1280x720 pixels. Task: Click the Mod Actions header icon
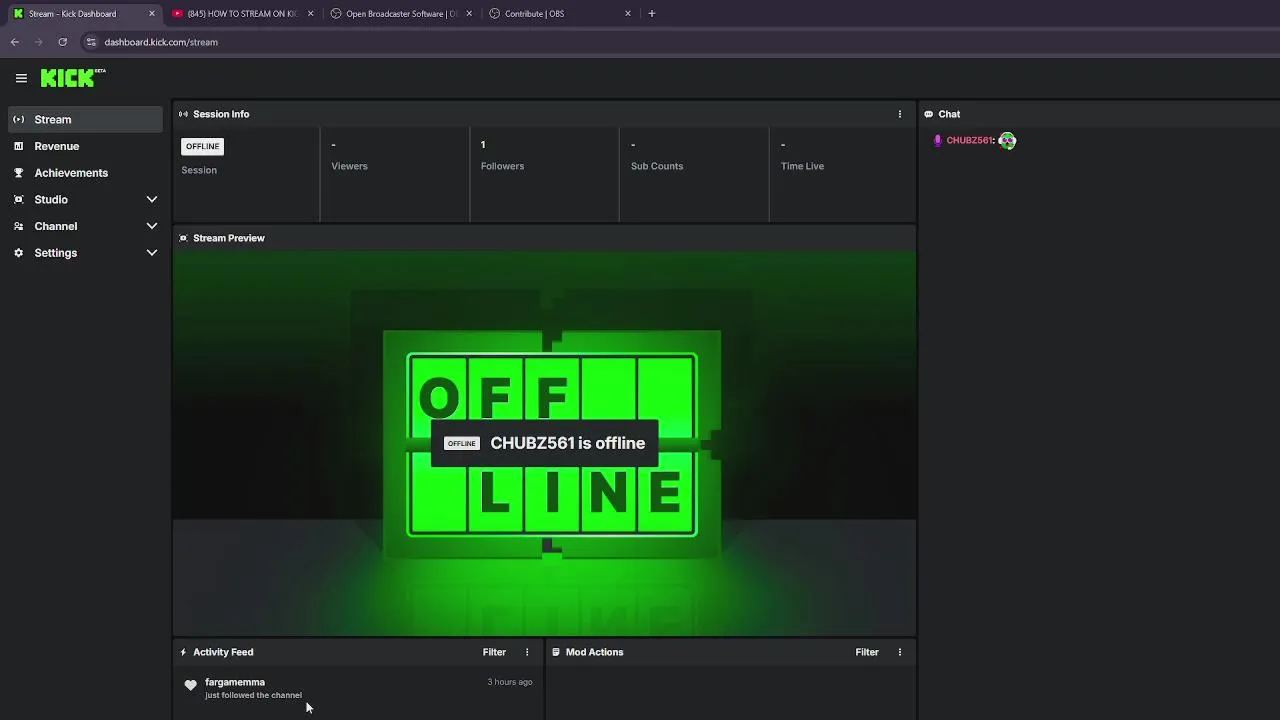point(556,652)
